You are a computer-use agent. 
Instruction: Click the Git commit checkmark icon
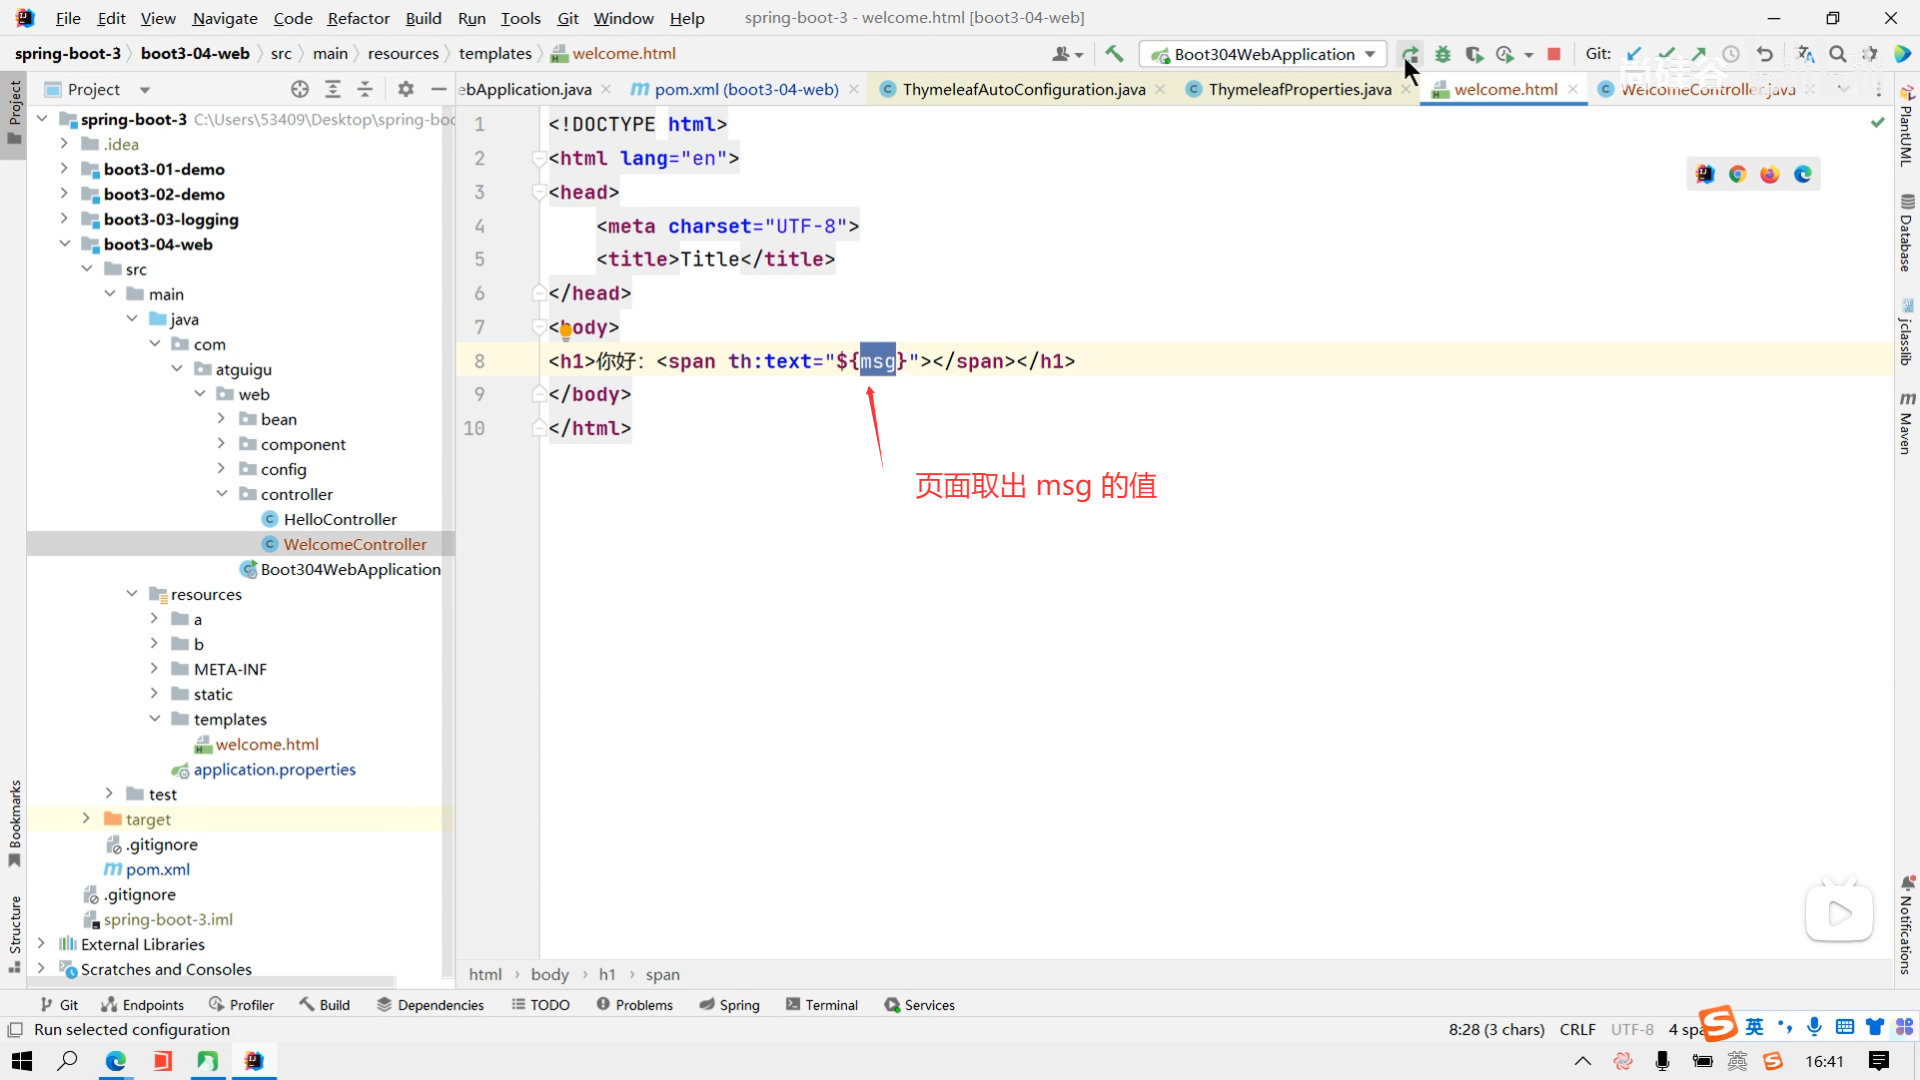(1666, 54)
